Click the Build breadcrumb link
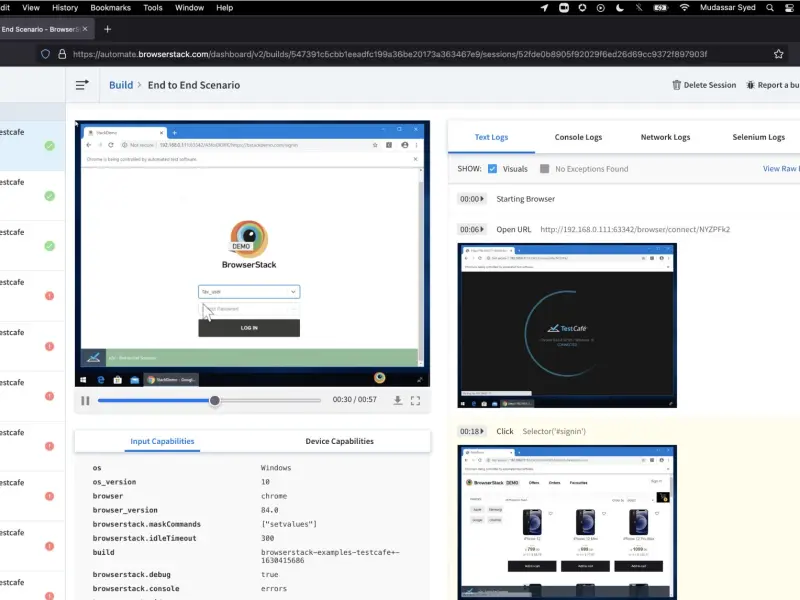Image resolution: width=800 pixels, height=600 pixels. [121, 85]
